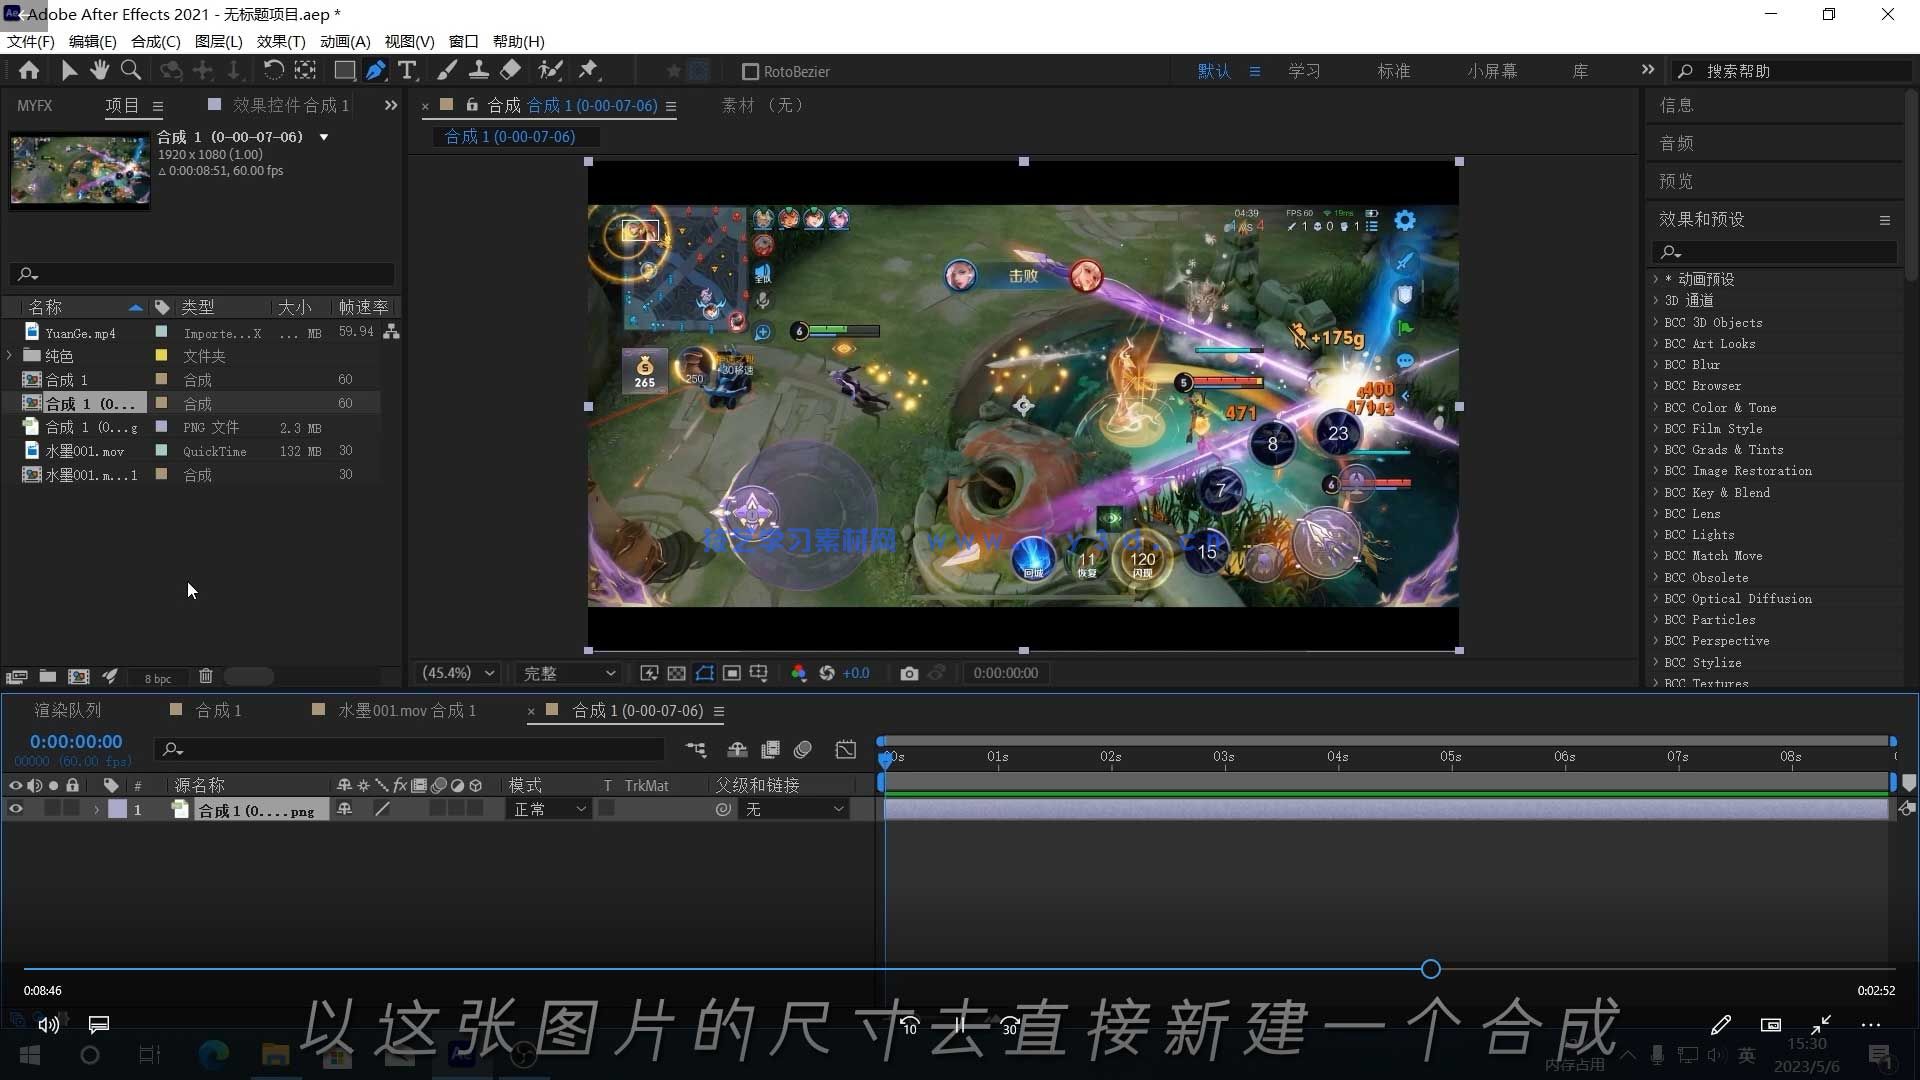Expand the 纯色 folder
The height and width of the screenshot is (1080, 1920).
[10, 356]
